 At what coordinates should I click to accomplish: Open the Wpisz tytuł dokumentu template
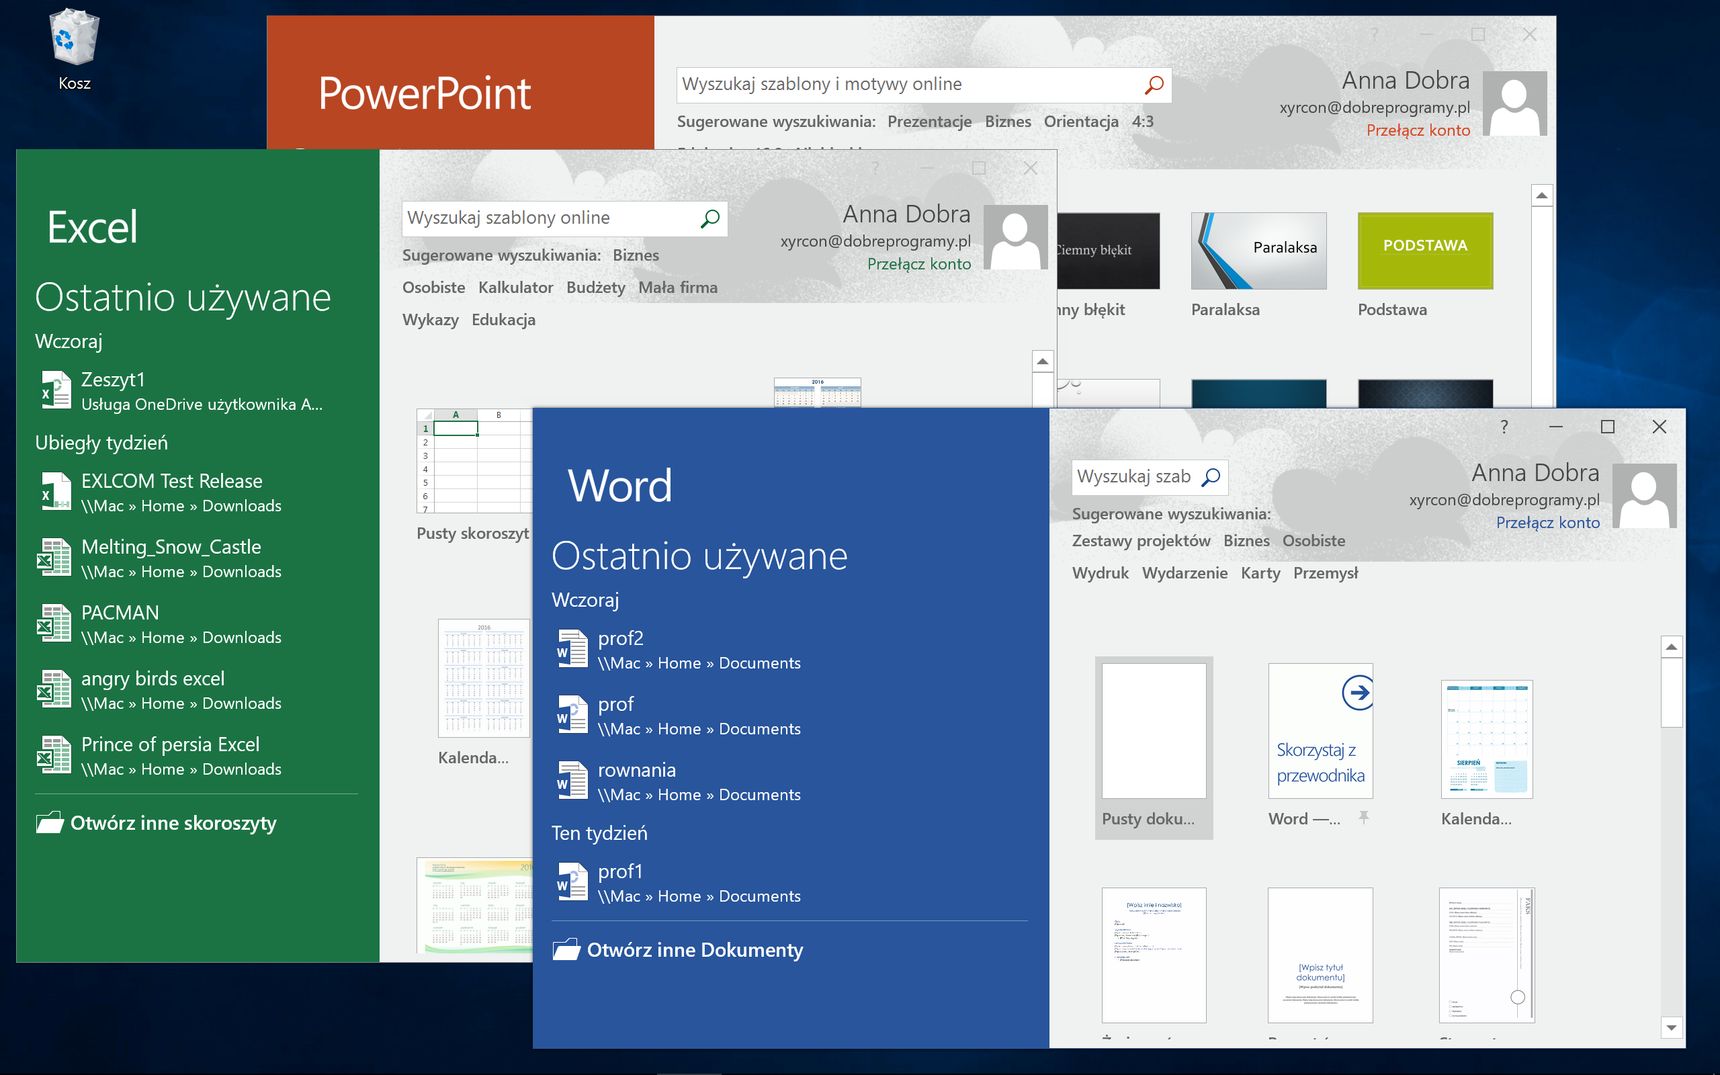(x=1320, y=955)
